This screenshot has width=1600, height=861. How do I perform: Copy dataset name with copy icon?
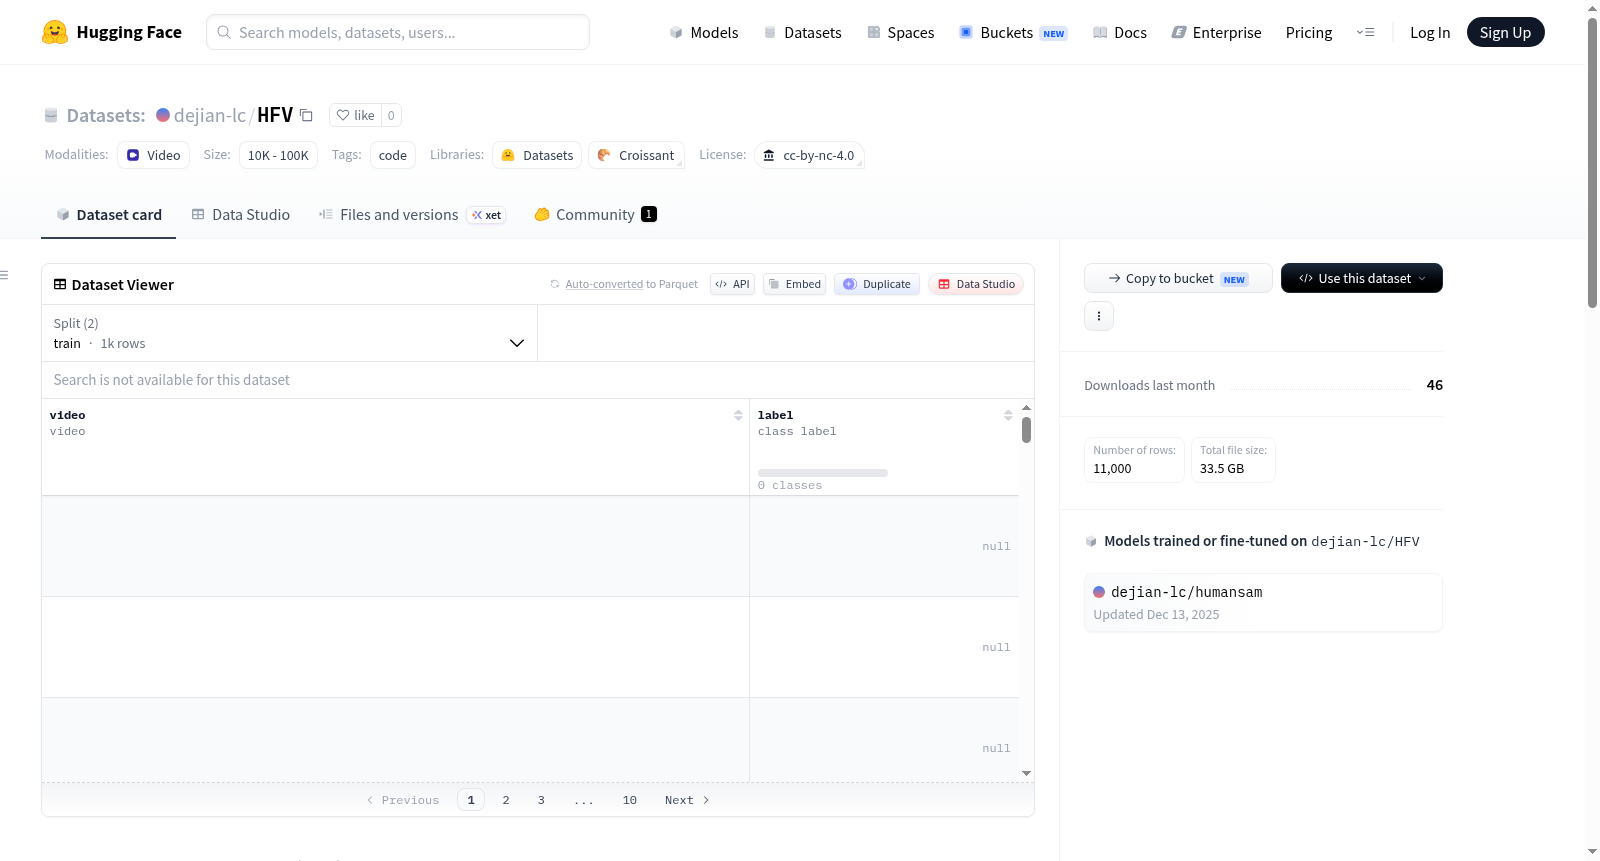coord(307,115)
